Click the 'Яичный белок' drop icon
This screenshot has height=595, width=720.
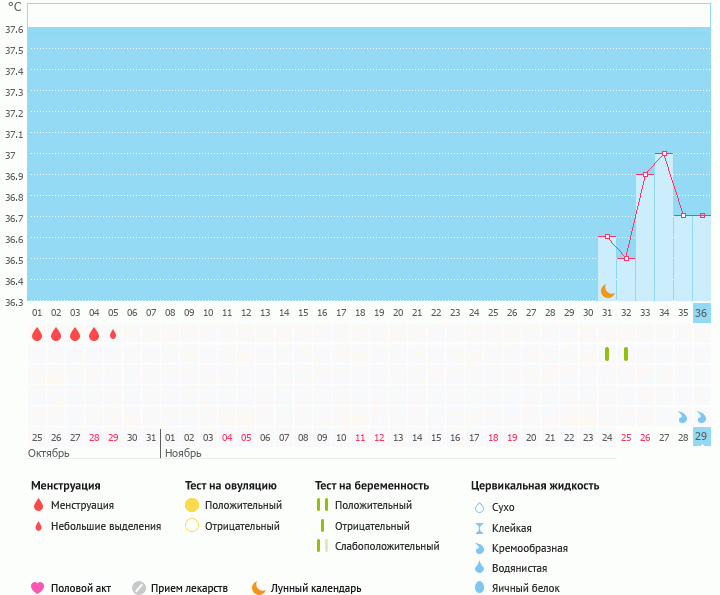pyautogui.click(x=479, y=588)
